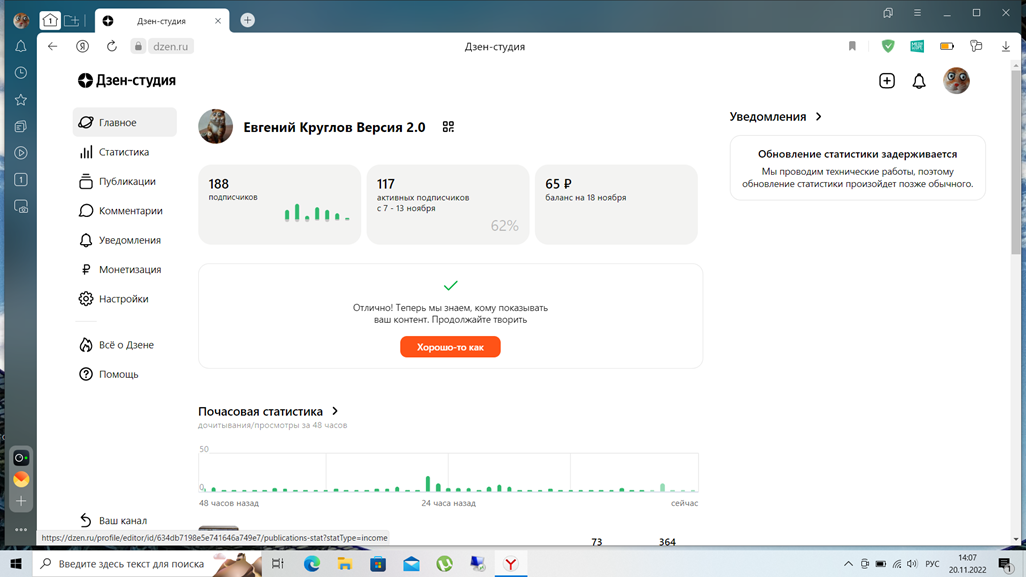Close the Дзен-студия tab
This screenshot has width=1026, height=577.
[218, 21]
